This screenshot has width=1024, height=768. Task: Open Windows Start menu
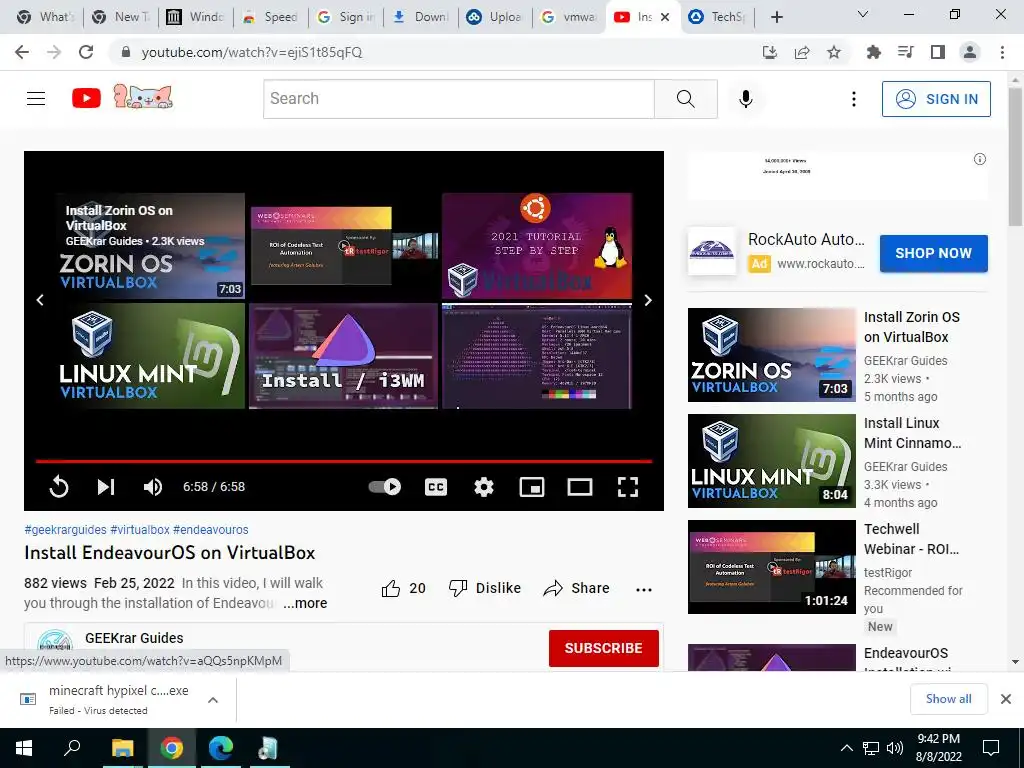24,748
